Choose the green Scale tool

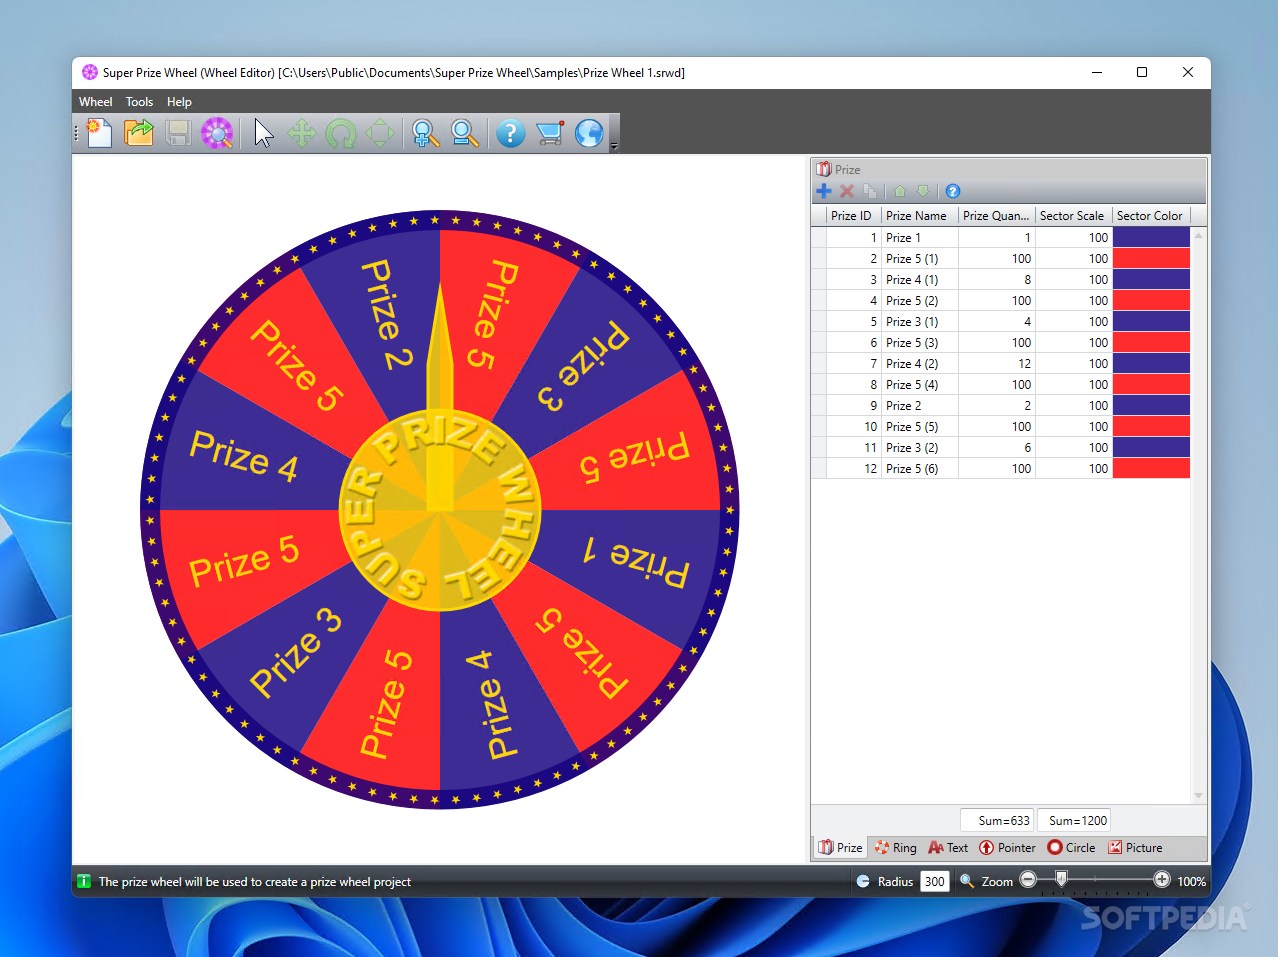pyautogui.click(x=380, y=133)
